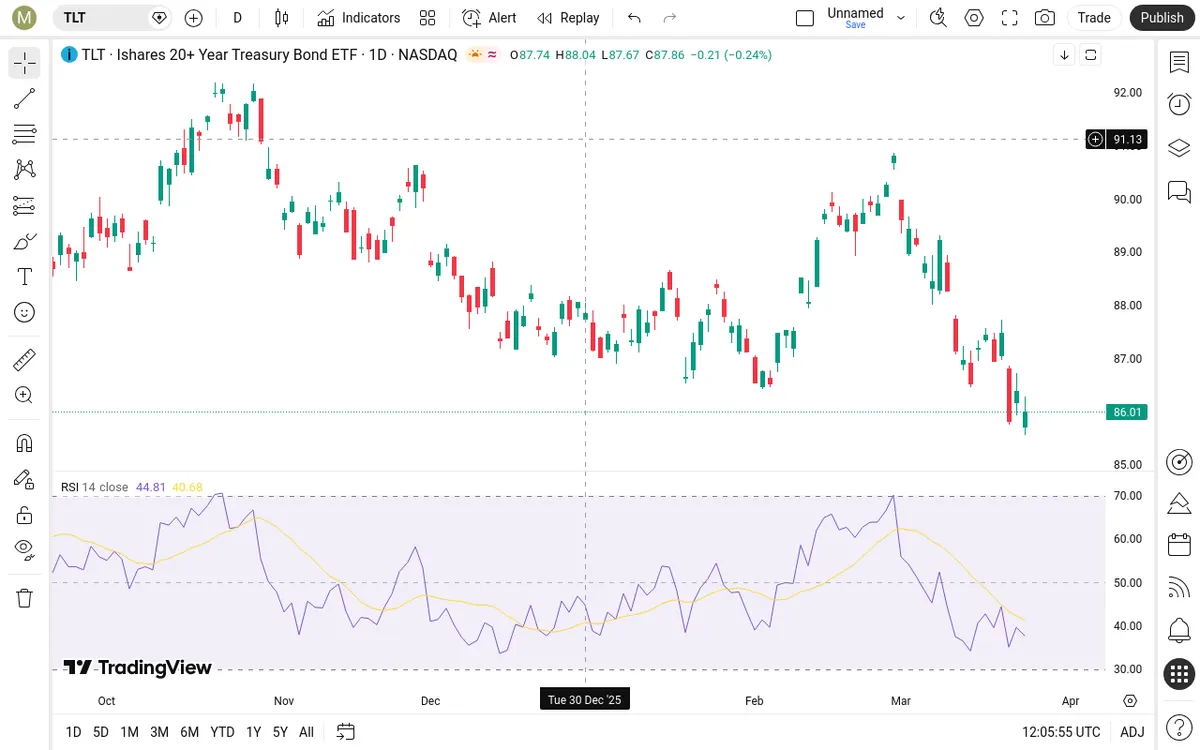The width and height of the screenshot is (1200, 750).
Task: Add a symbol to compare
Action: pyautogui.click(x=194, y=17)
